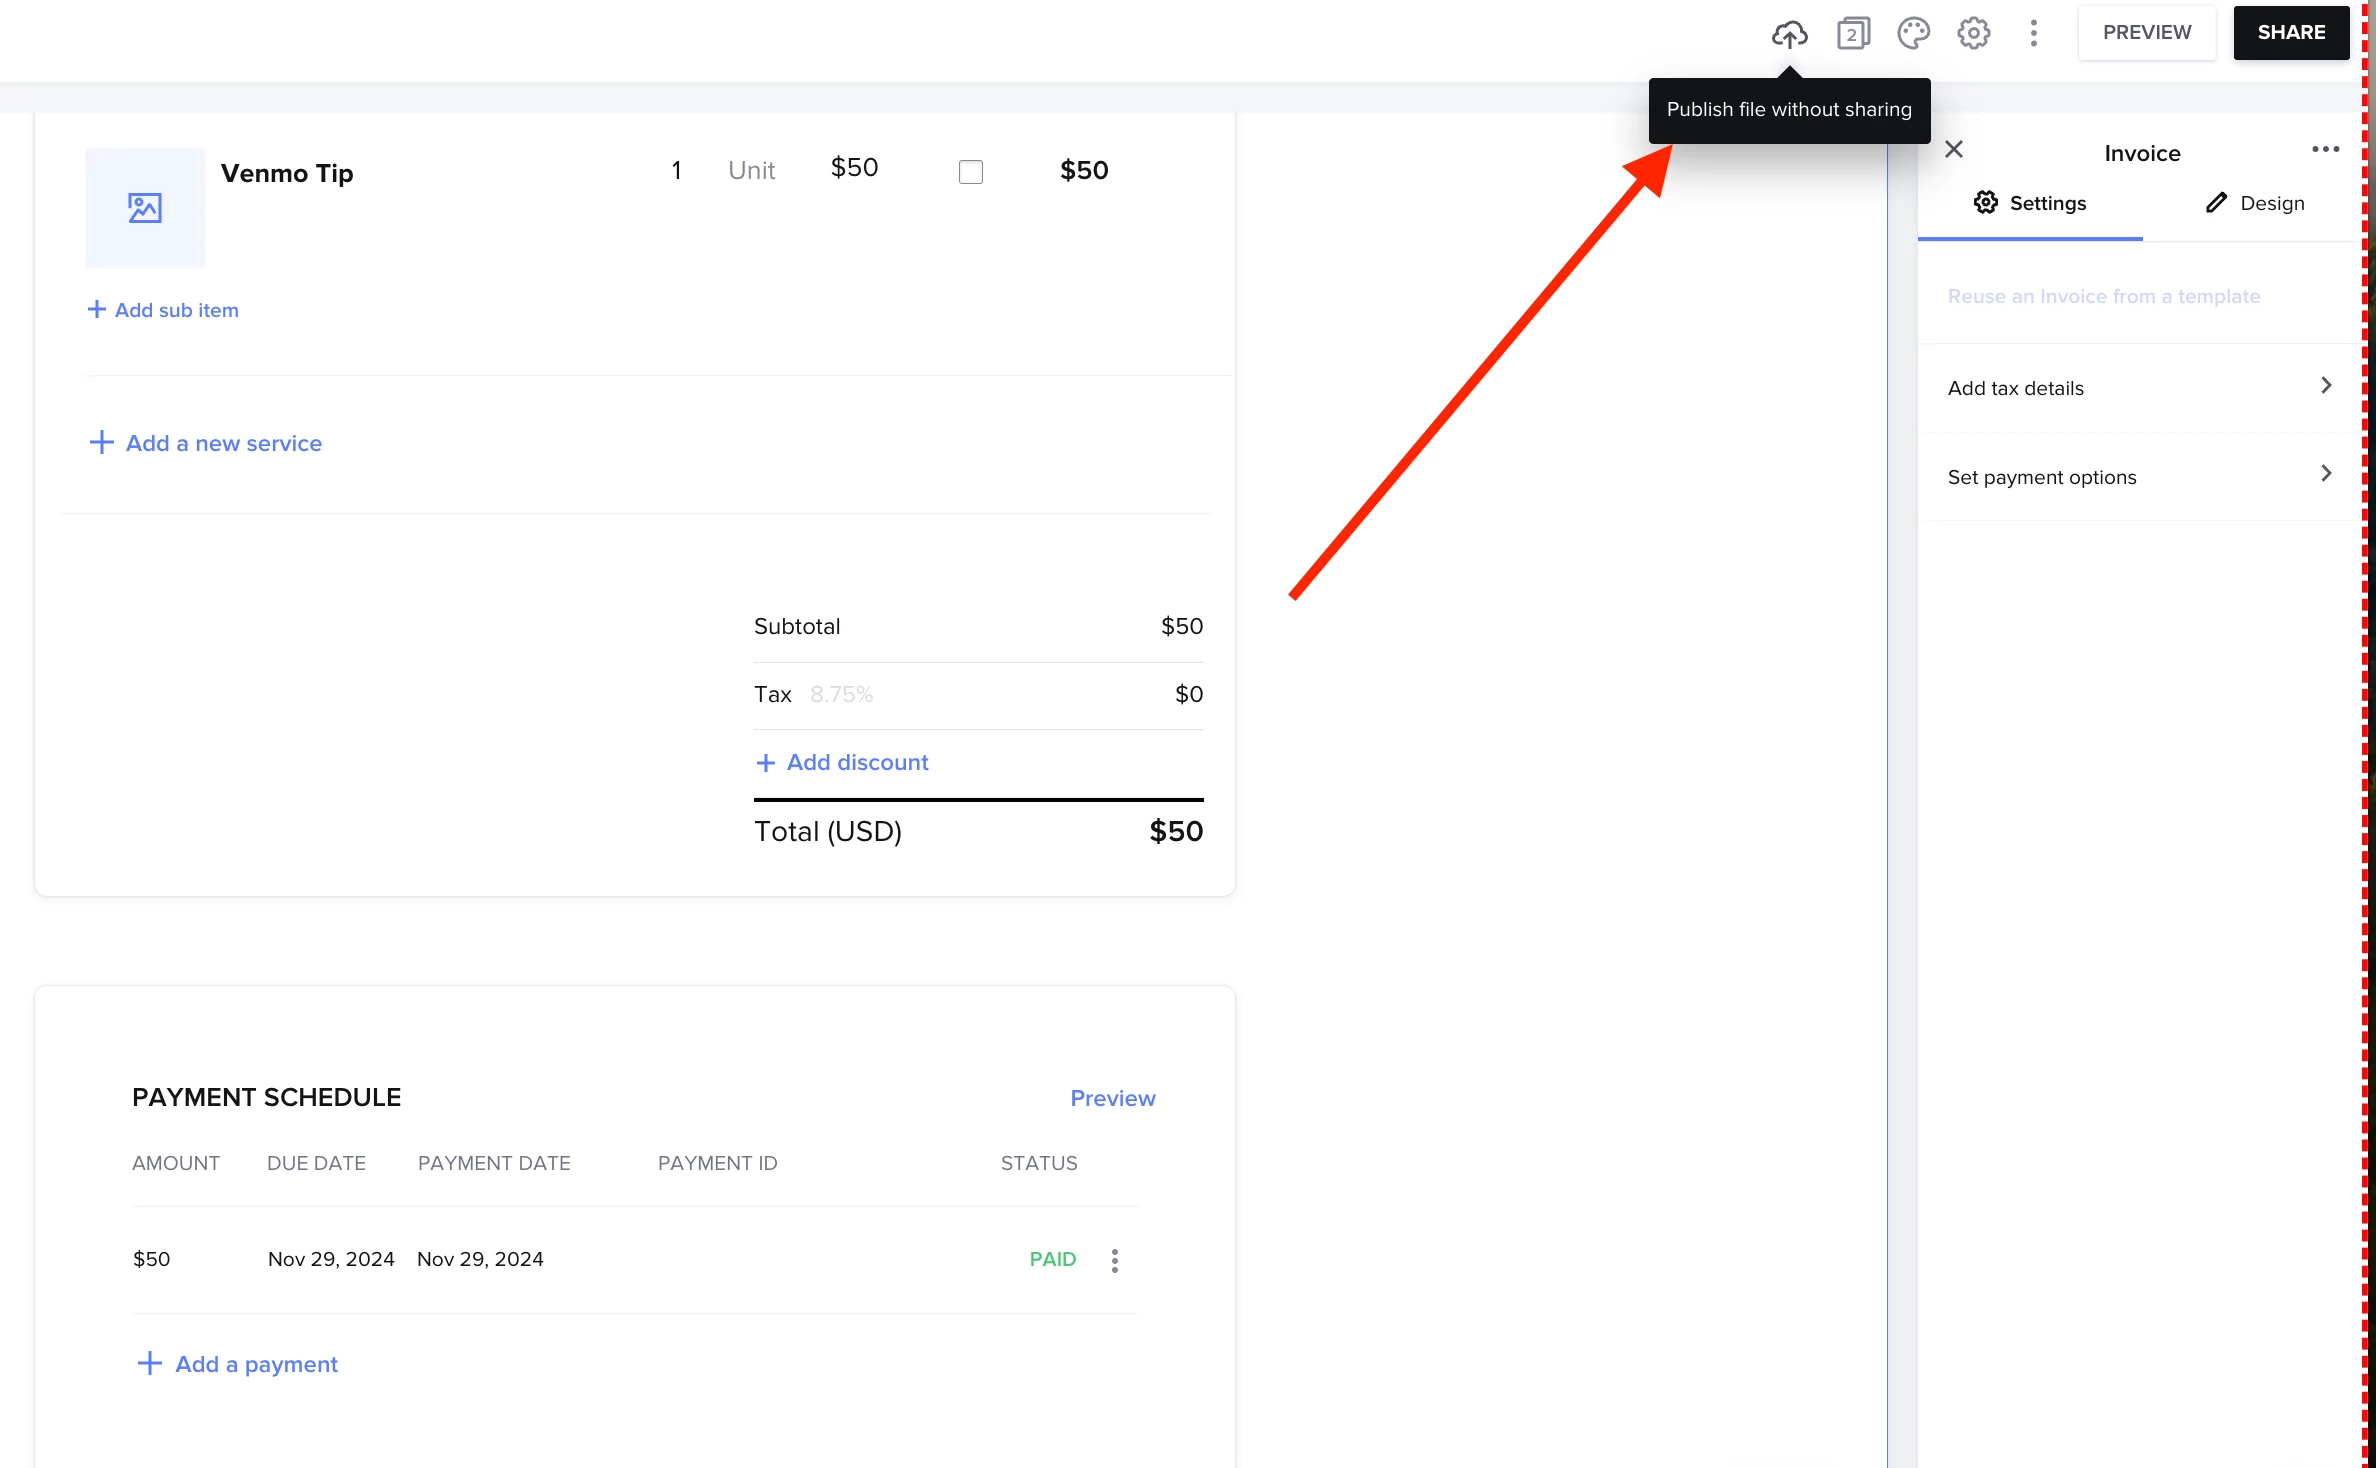This screenshot has width=2376, height=1468.
Task: Select the Settings tab
Action: [2030, 204]
